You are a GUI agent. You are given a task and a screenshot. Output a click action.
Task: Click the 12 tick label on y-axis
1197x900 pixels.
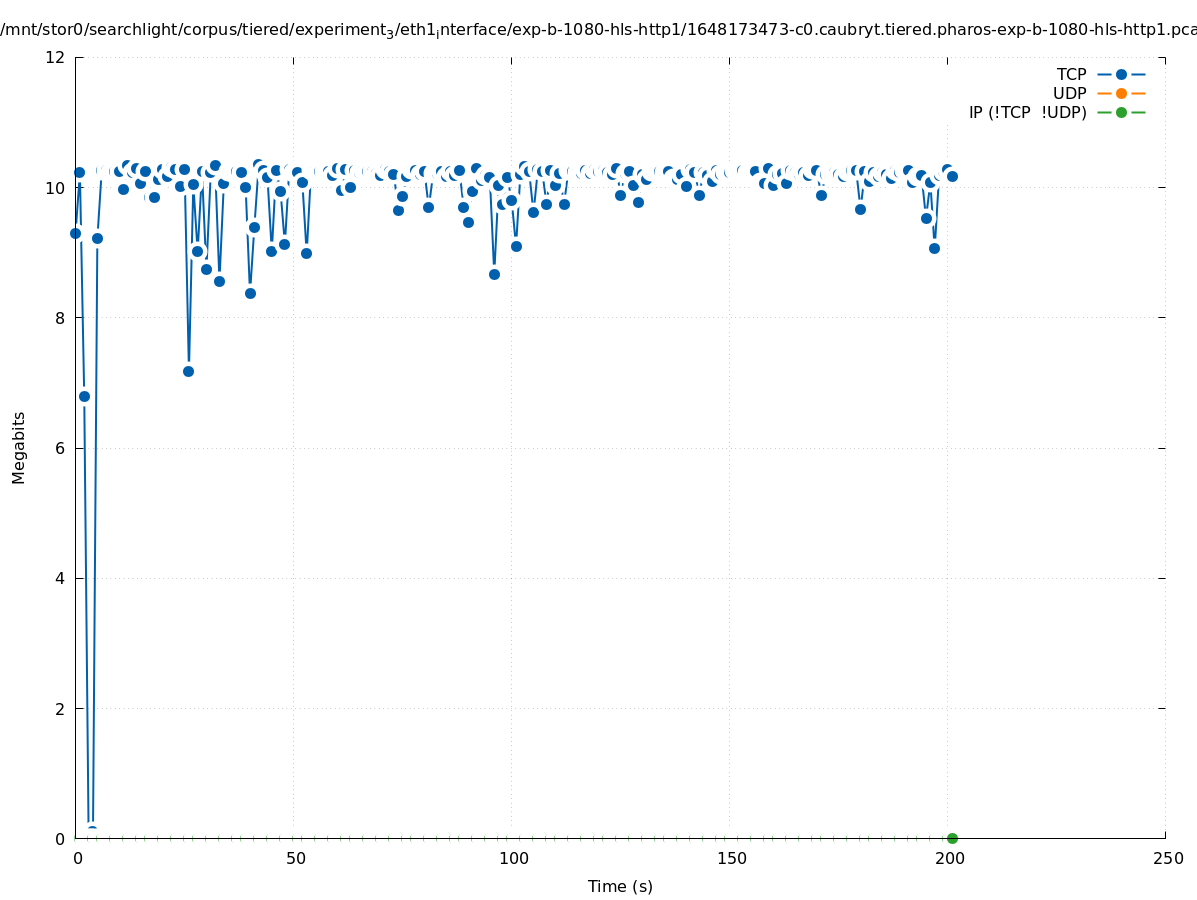(x=56, y=57)
